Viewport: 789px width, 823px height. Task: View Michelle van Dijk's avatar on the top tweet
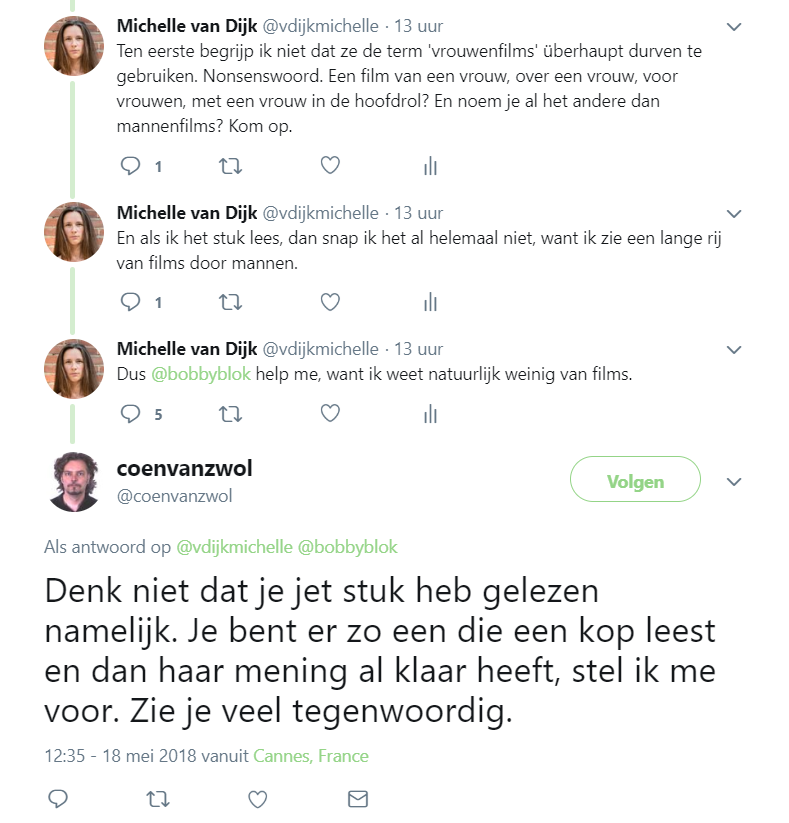[75, 46]
